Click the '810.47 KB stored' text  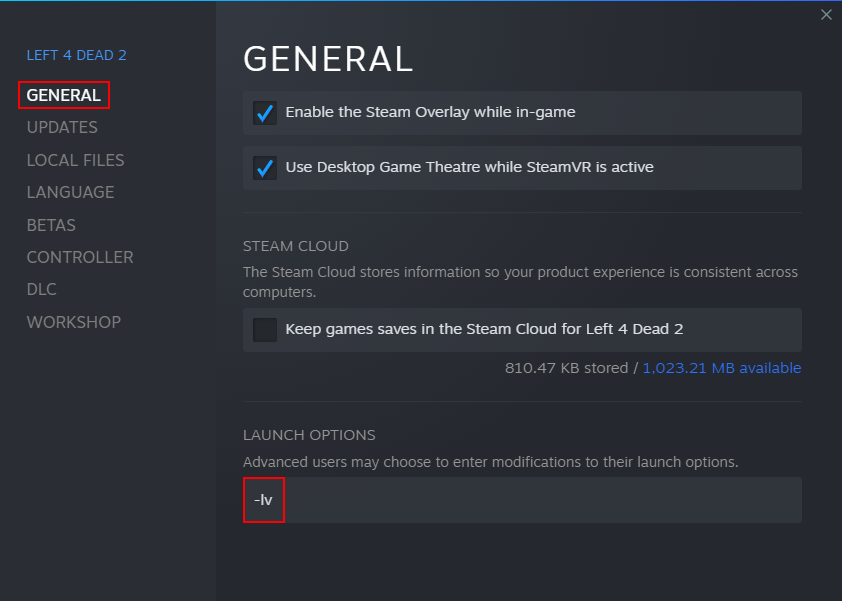point(564,368)
